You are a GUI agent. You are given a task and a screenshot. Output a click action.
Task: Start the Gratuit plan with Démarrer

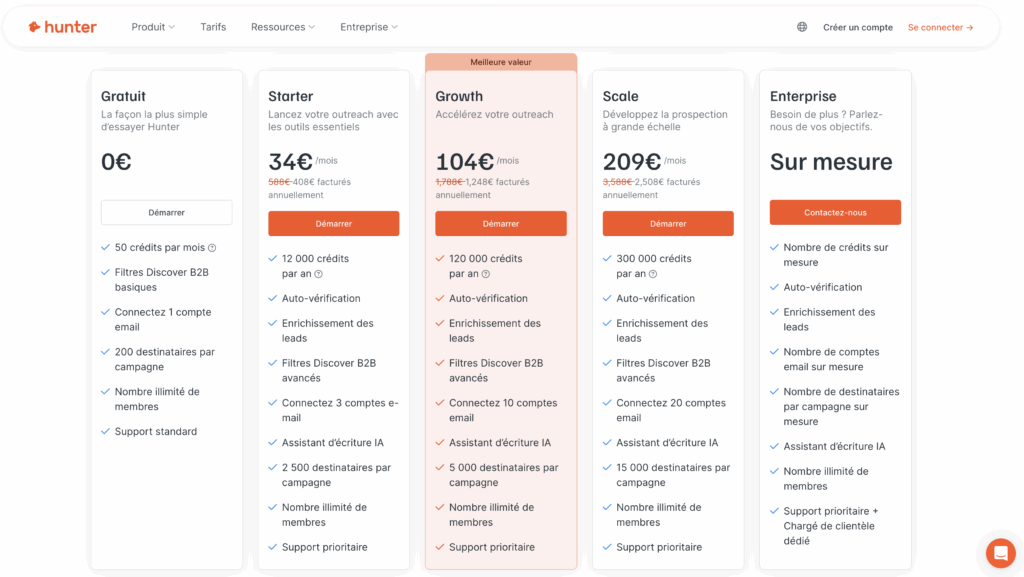pyautogui.click(x=167, y=212)
